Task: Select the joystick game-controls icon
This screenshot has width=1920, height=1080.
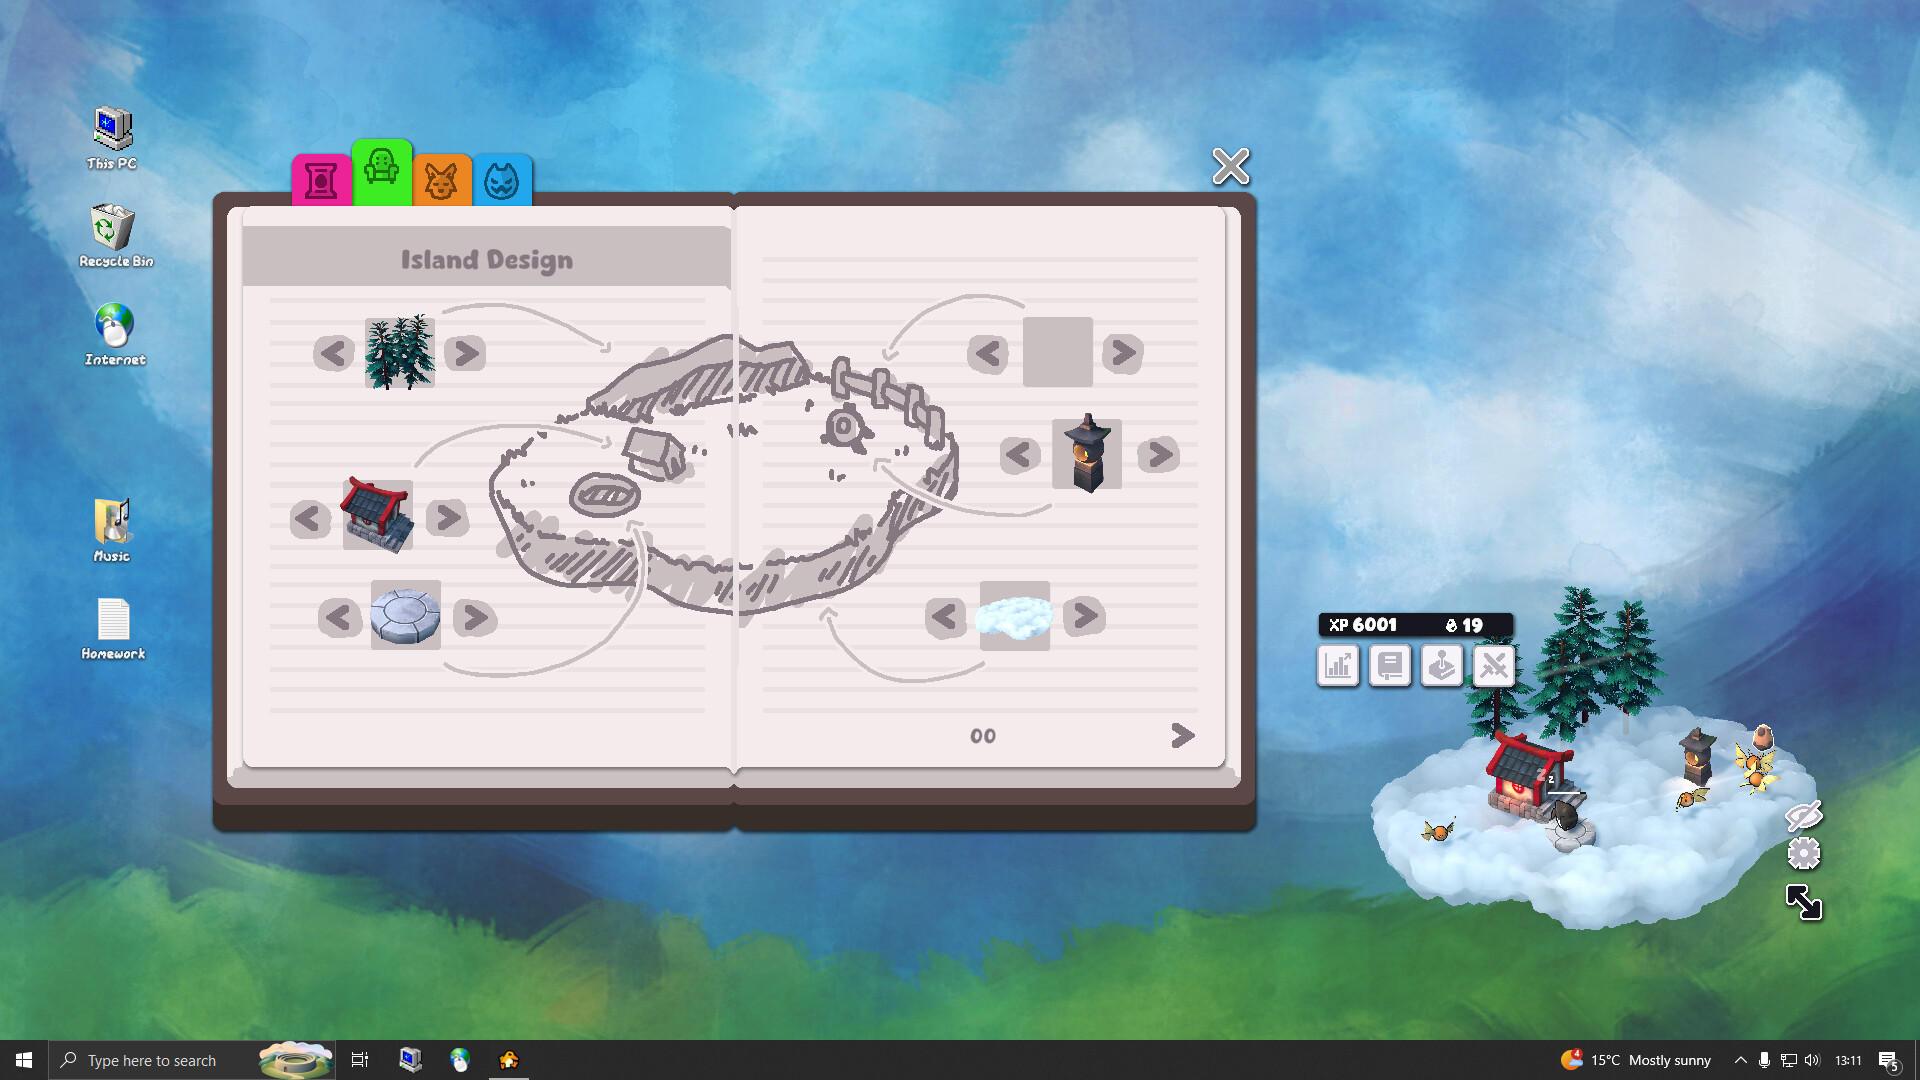Action: click(x=1442, y=666)
